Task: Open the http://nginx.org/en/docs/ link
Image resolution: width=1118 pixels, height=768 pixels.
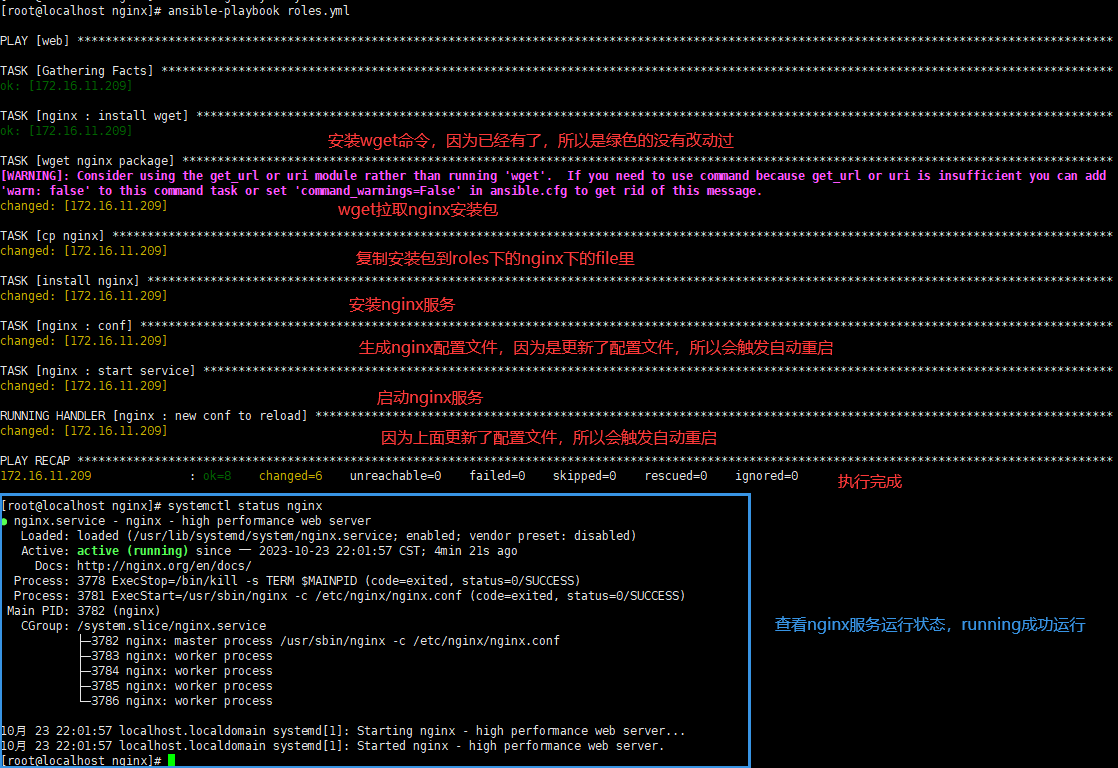Action: pyautogui.click(x=164, y=565)
